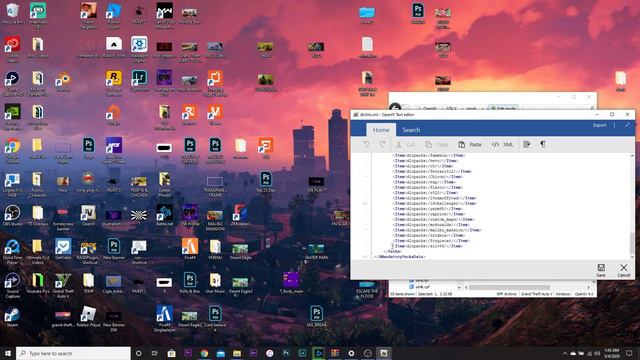
Task: Click the Undo arrow icon
Action: coord(366,144)
